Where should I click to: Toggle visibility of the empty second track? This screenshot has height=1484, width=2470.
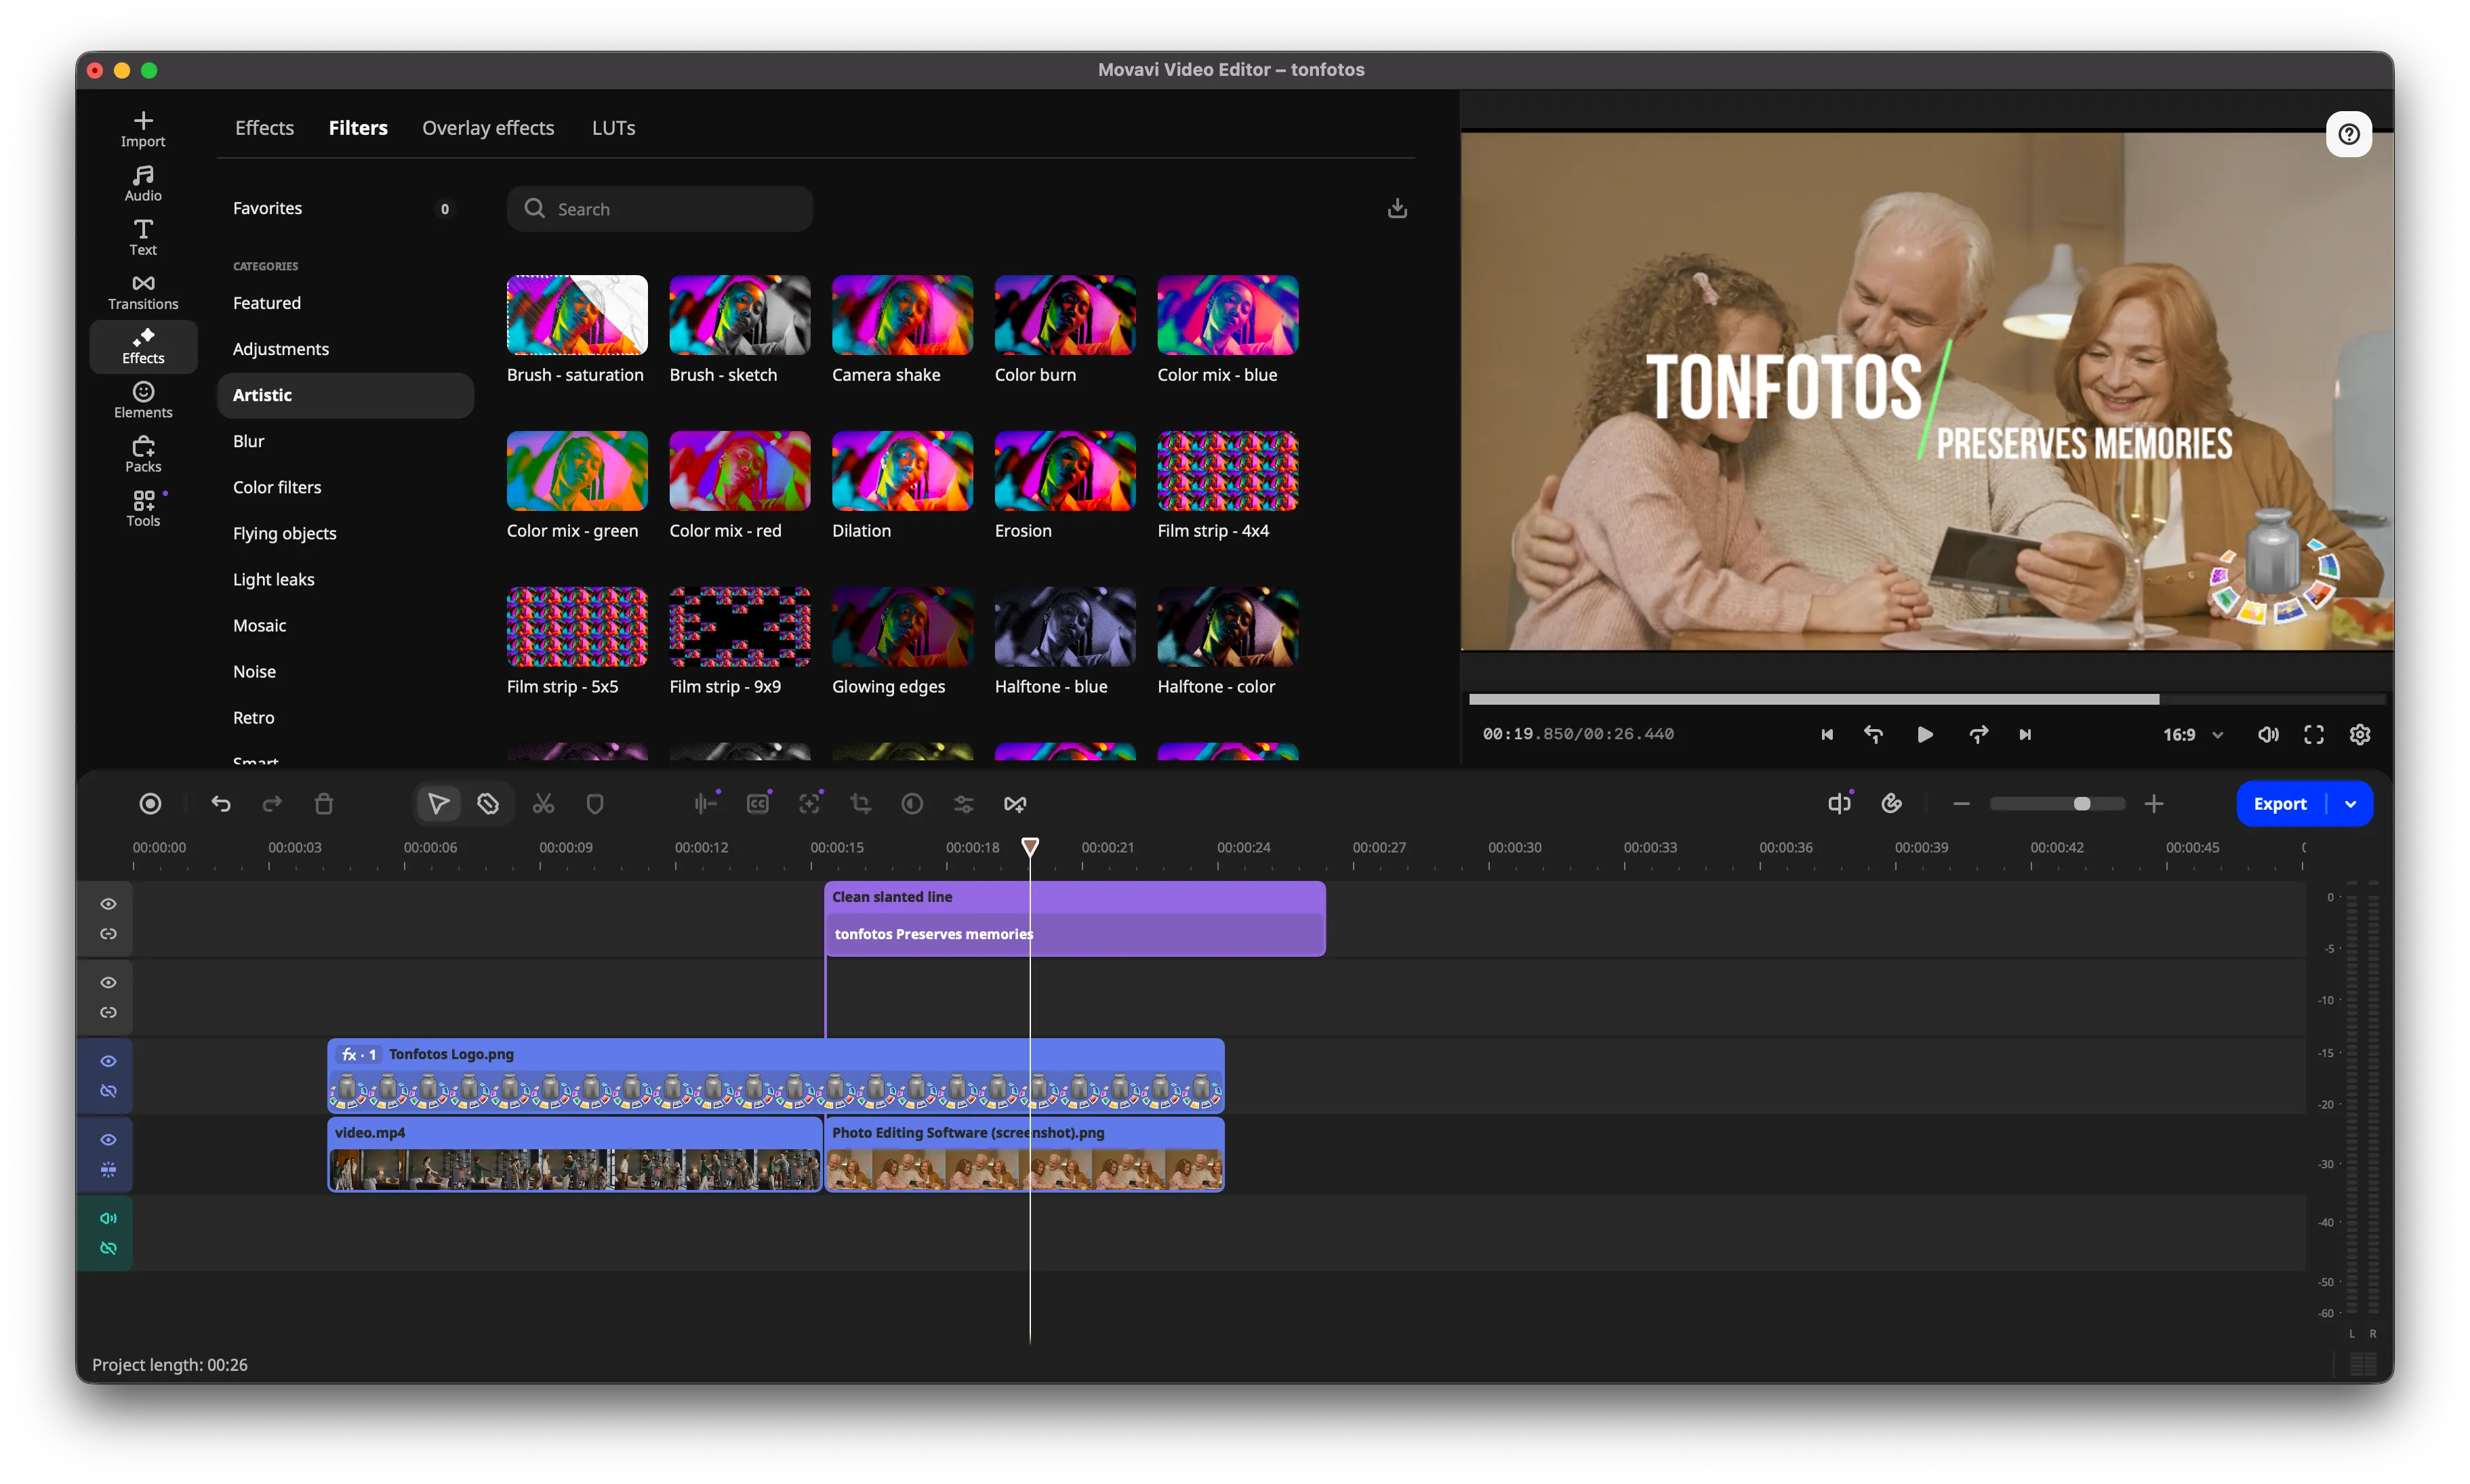[108, 983]
